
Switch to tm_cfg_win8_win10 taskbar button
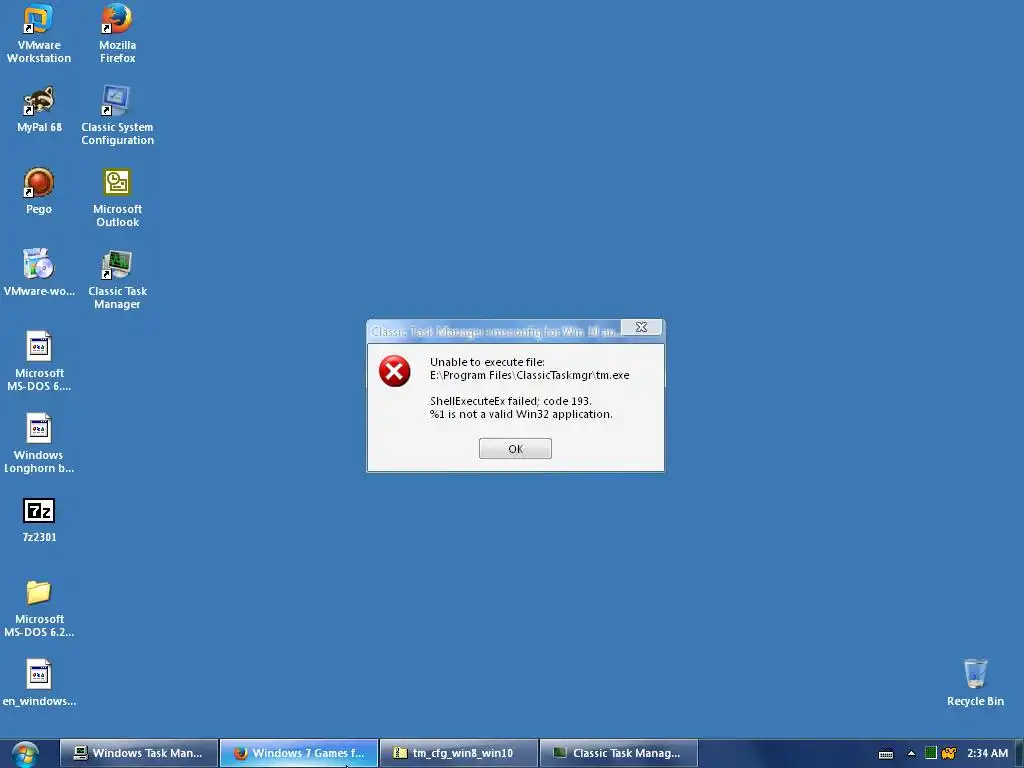(459, 753)
